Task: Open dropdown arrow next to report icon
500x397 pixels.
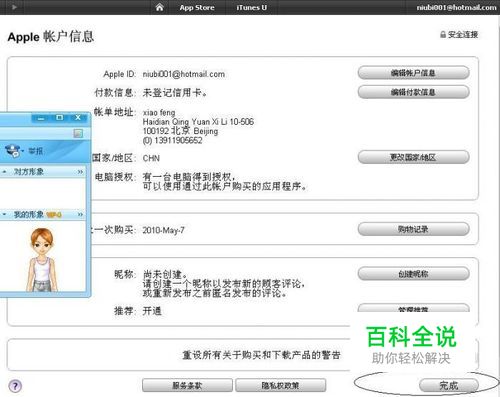Action: 23,151
